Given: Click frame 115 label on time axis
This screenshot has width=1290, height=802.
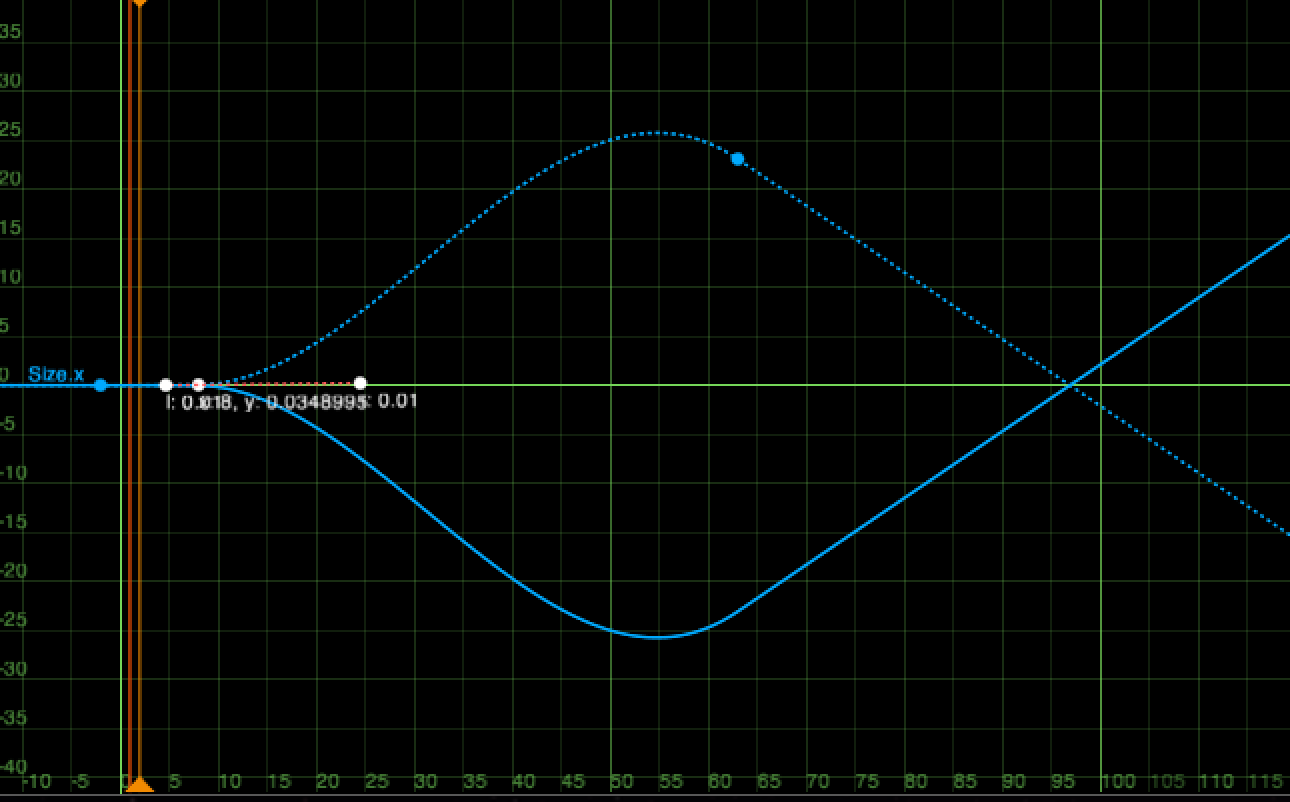Looking at the screenshot, I should pyautogui.click(x=1265, y=781).
